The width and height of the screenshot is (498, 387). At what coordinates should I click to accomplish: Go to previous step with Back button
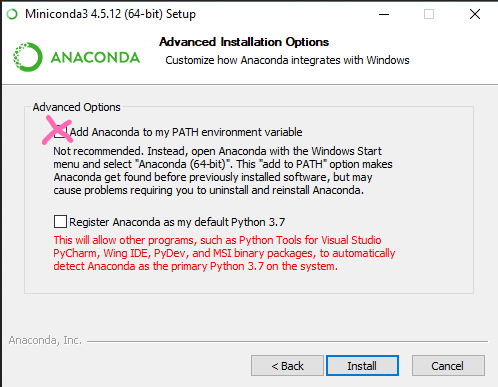tap(287, 366)
